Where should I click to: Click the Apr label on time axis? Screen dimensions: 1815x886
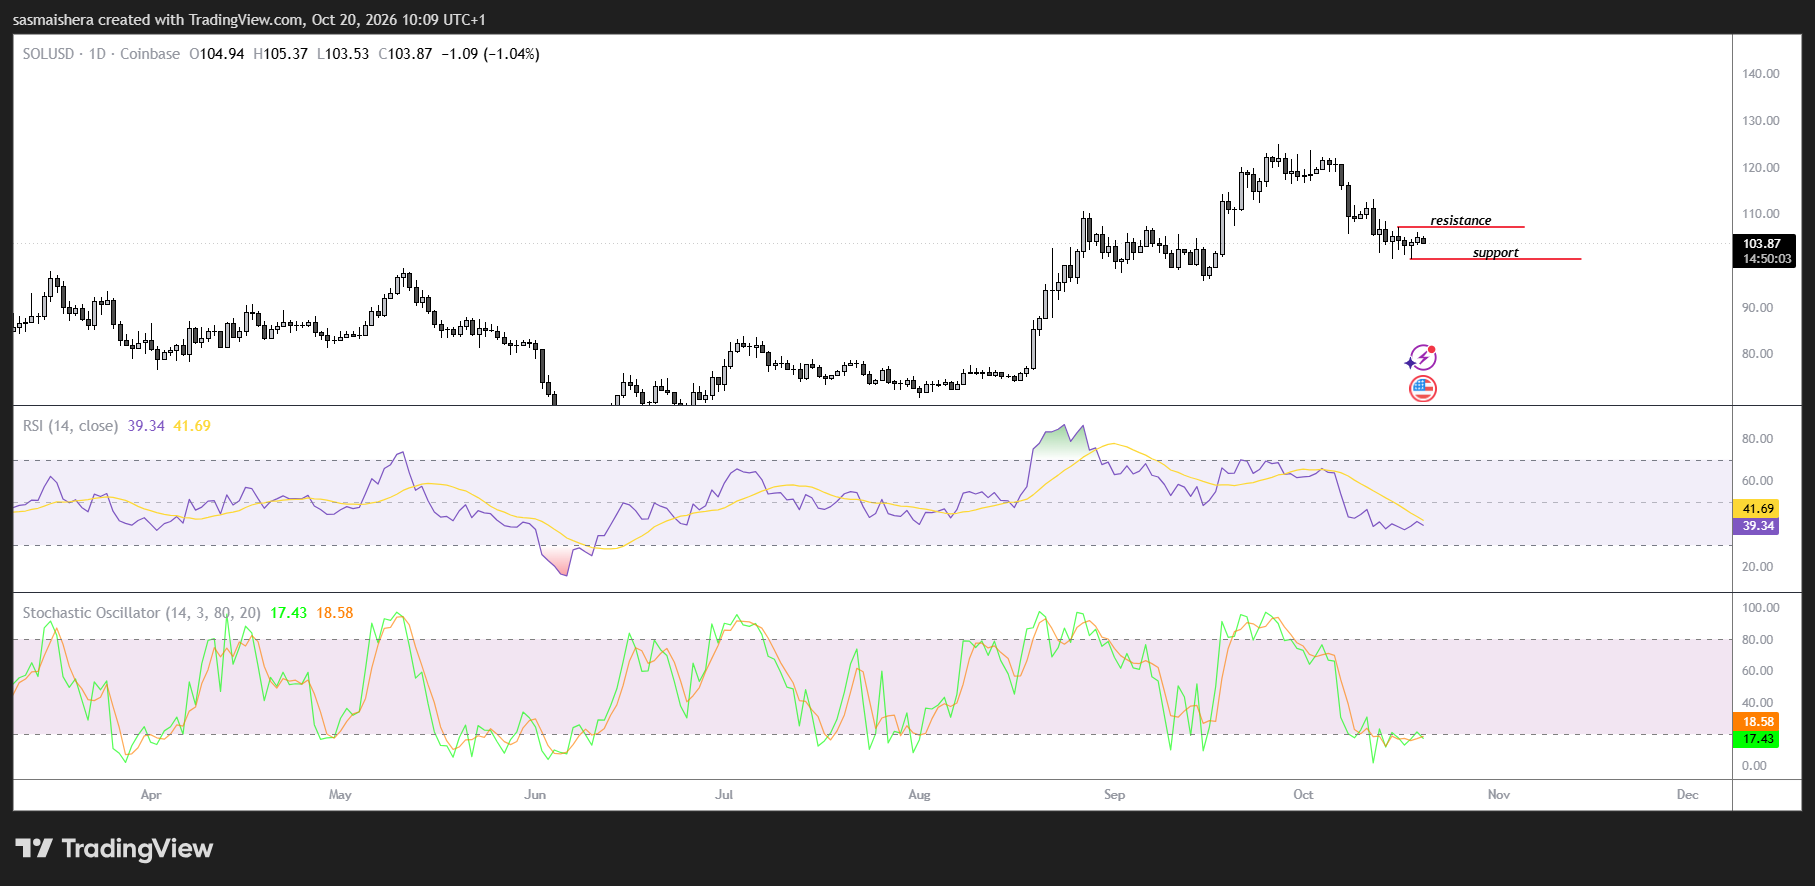coord(151,795)
